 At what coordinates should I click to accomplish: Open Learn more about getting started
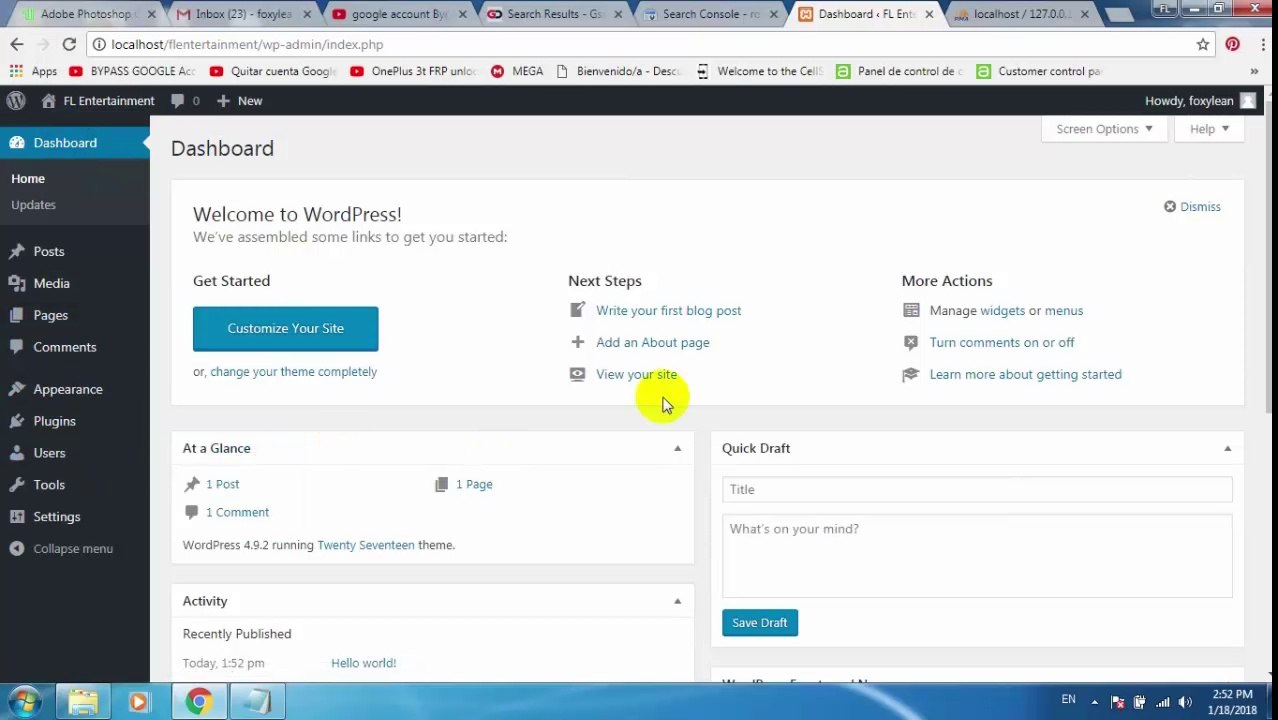tap(1025, 375)
